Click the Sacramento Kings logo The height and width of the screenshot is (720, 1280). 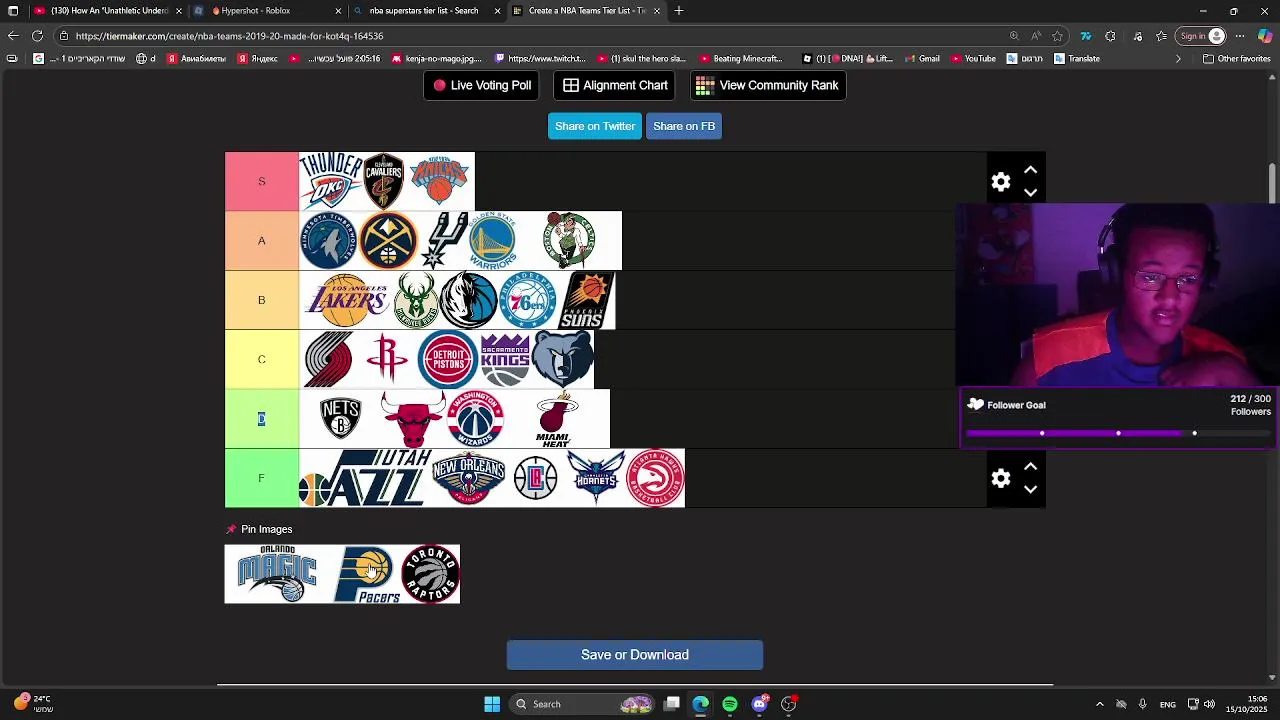click(505, 360)
